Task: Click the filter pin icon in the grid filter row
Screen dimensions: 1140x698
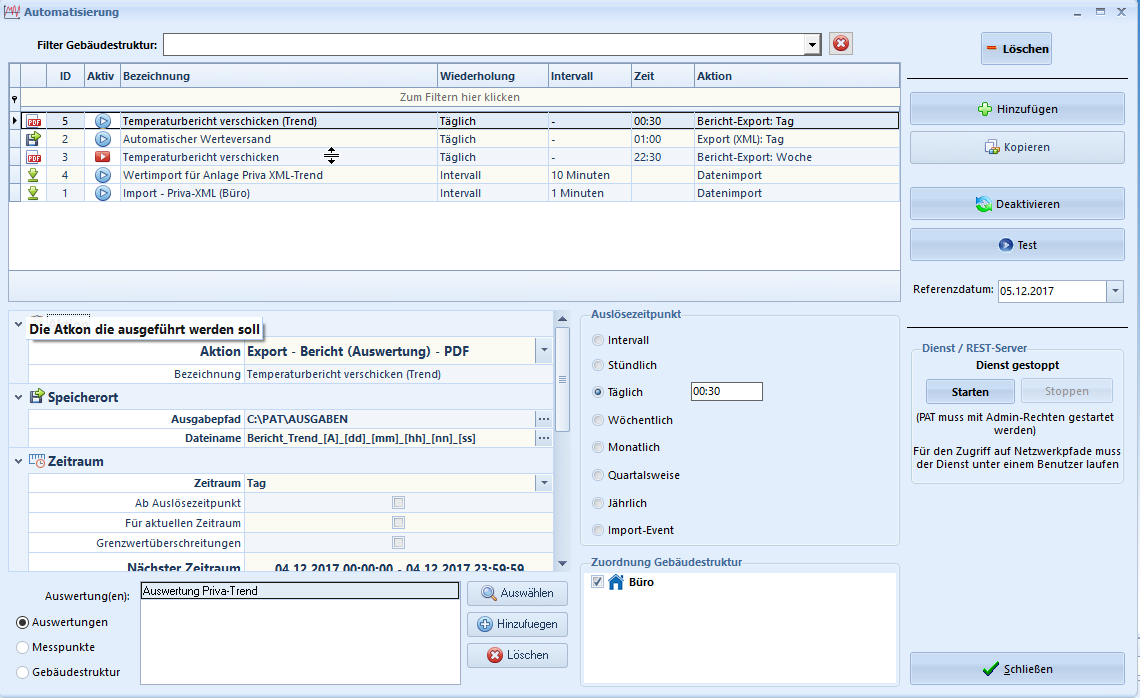Action: pyautogui.click(x=15, y=98)
